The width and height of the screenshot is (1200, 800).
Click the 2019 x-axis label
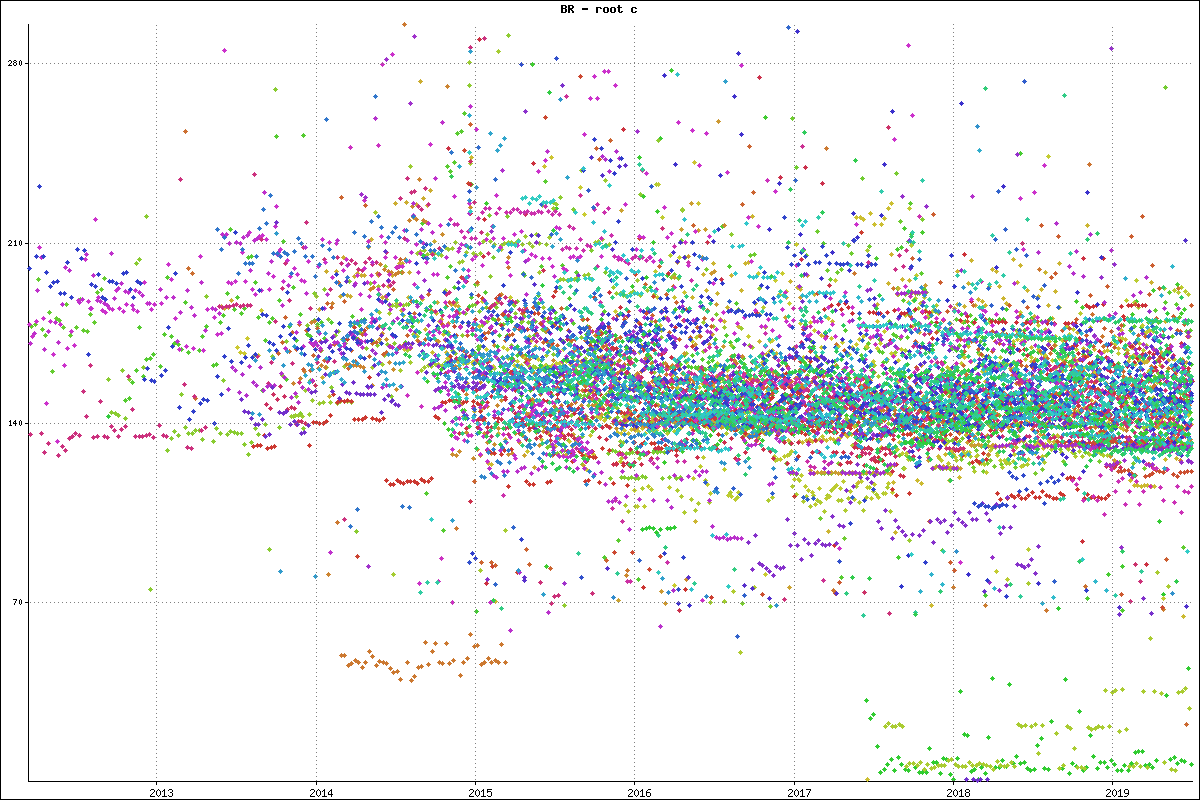[1119, 793]
